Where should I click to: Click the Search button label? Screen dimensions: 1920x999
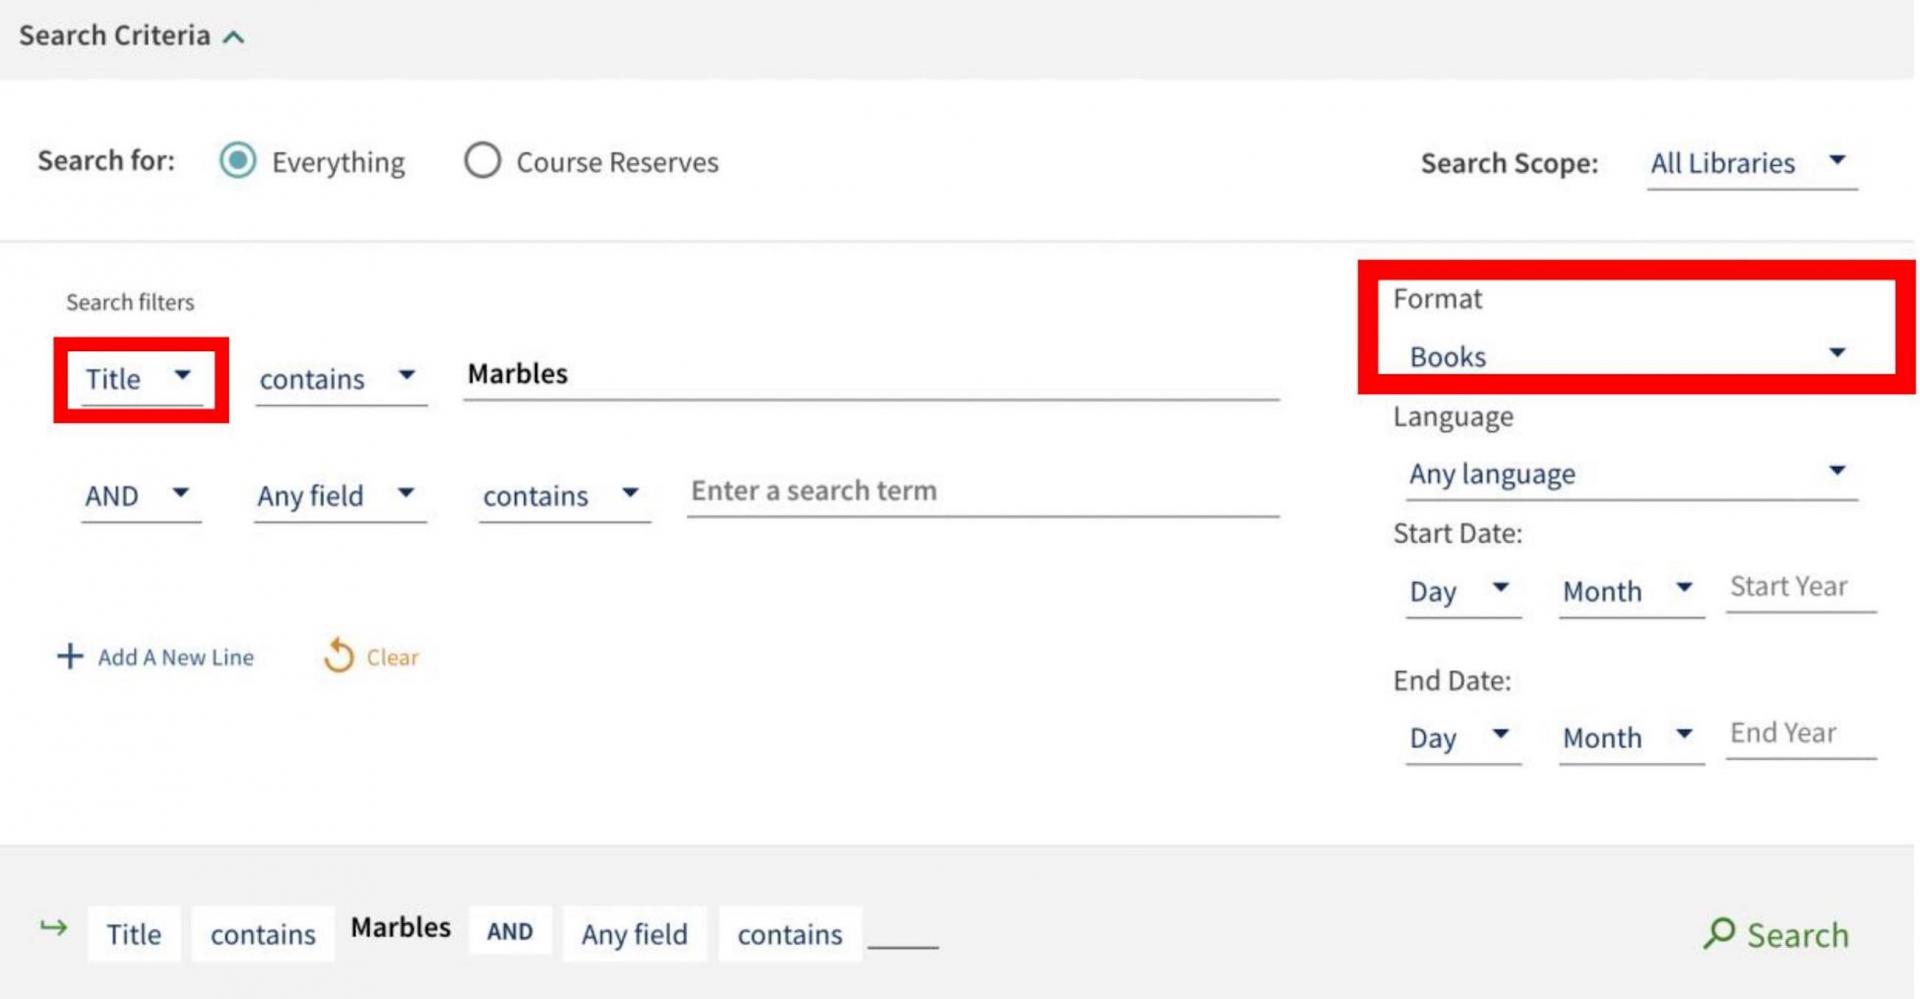click(x=1798, y=935)
